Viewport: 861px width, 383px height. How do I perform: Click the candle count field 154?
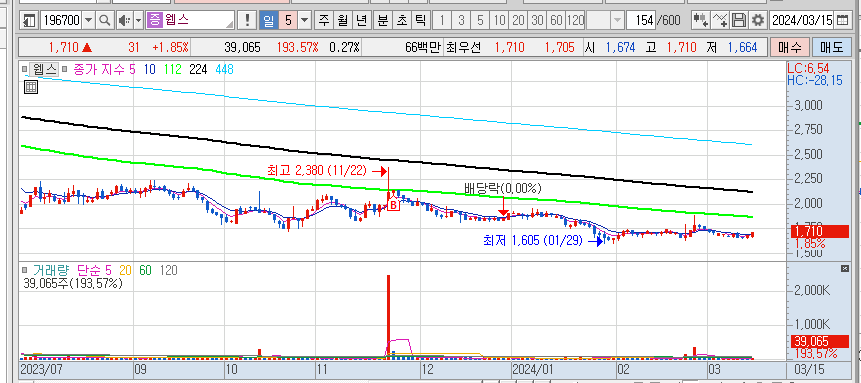[641, 21]
